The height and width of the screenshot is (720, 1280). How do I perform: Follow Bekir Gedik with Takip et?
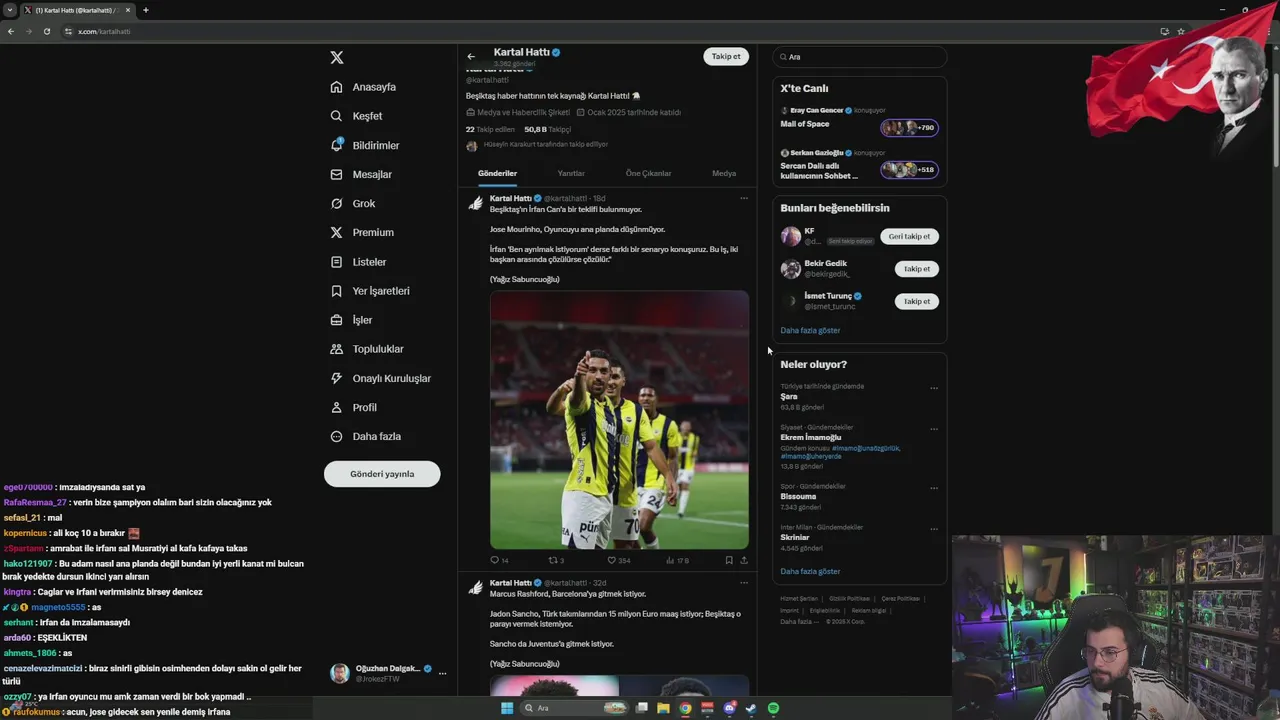[x=917, y=268]
